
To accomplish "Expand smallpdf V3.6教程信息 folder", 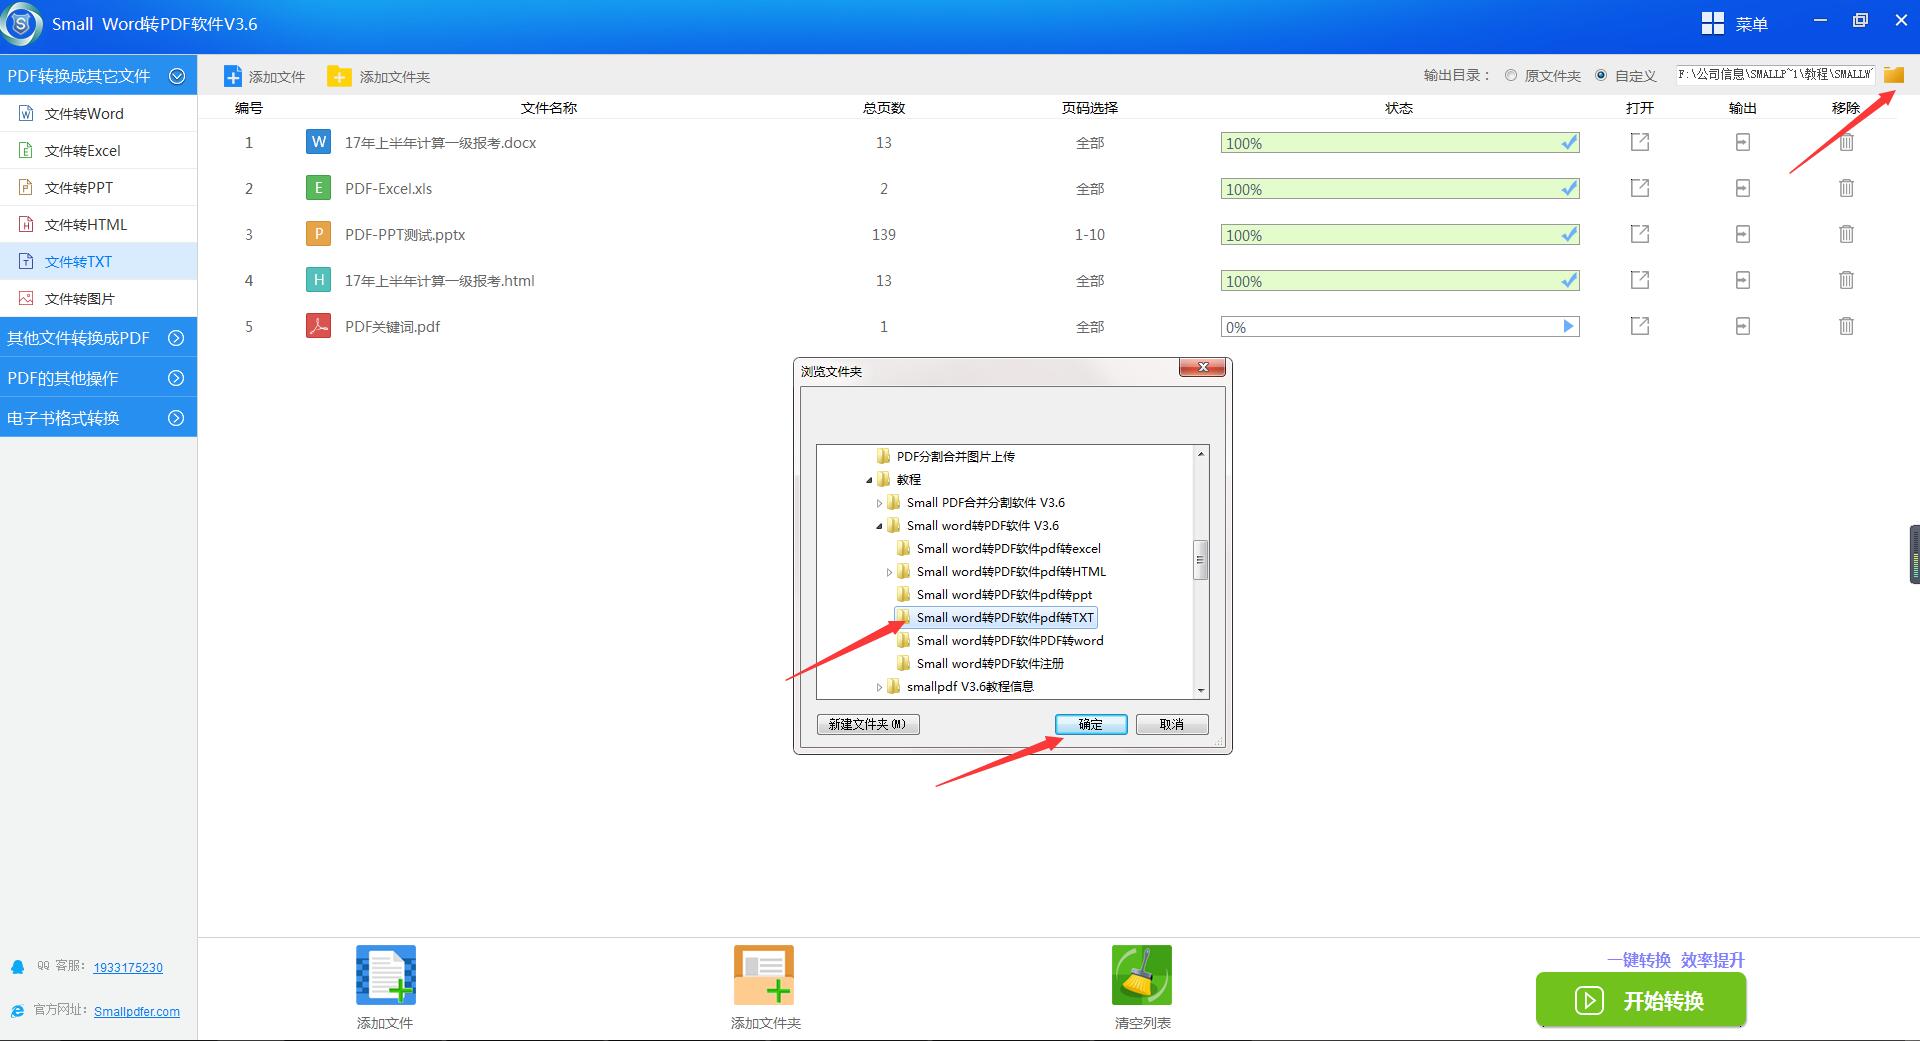I will [x=879, y=687].
